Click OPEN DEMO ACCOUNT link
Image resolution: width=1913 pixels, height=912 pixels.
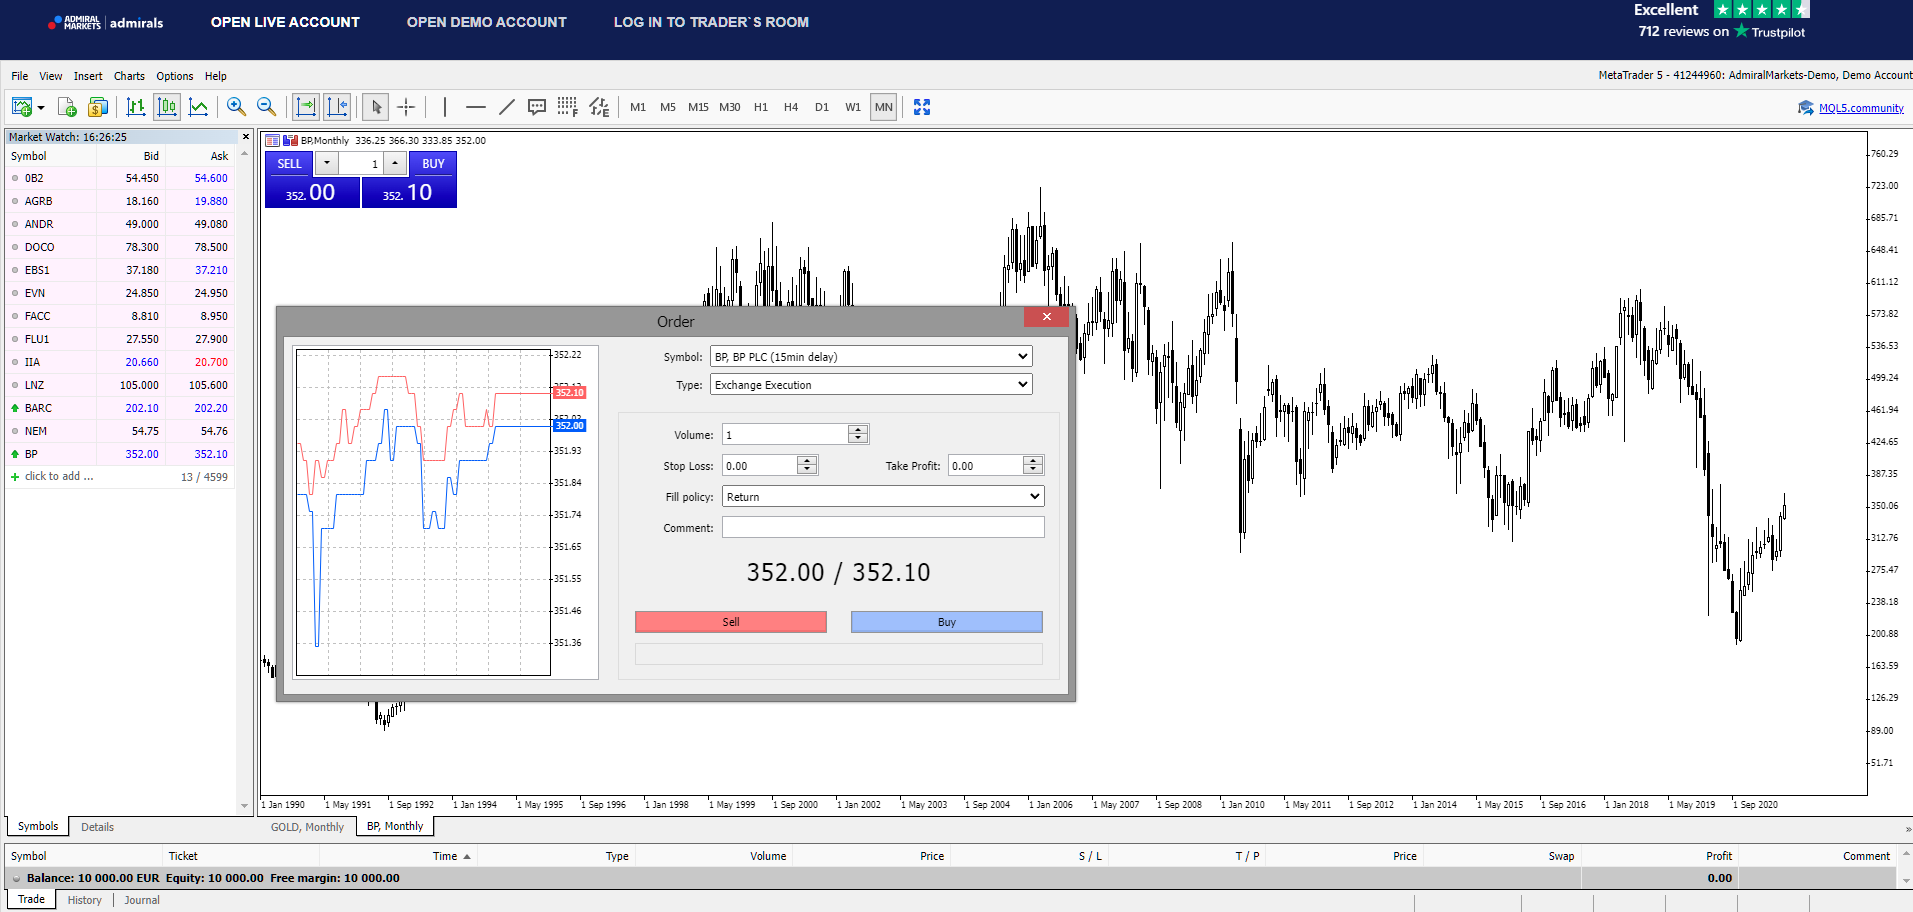pos(487,22)
